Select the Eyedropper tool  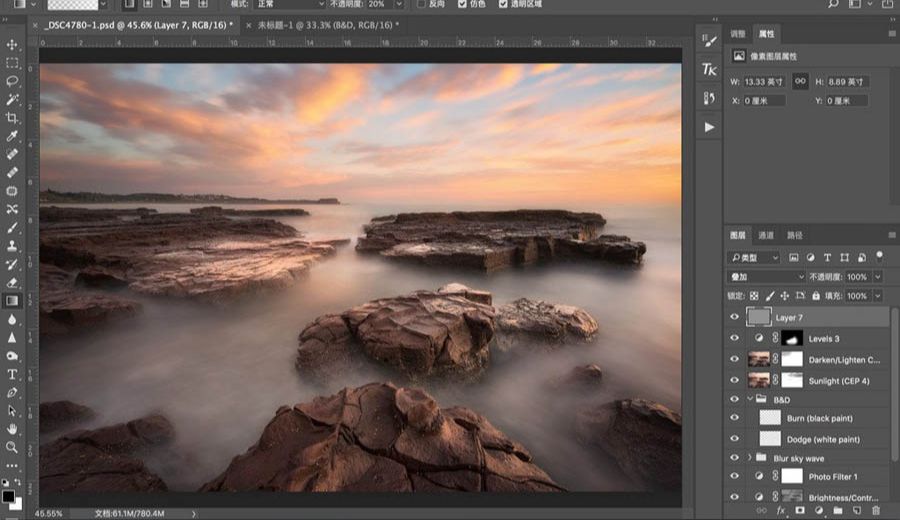click(x=11, y=136)
